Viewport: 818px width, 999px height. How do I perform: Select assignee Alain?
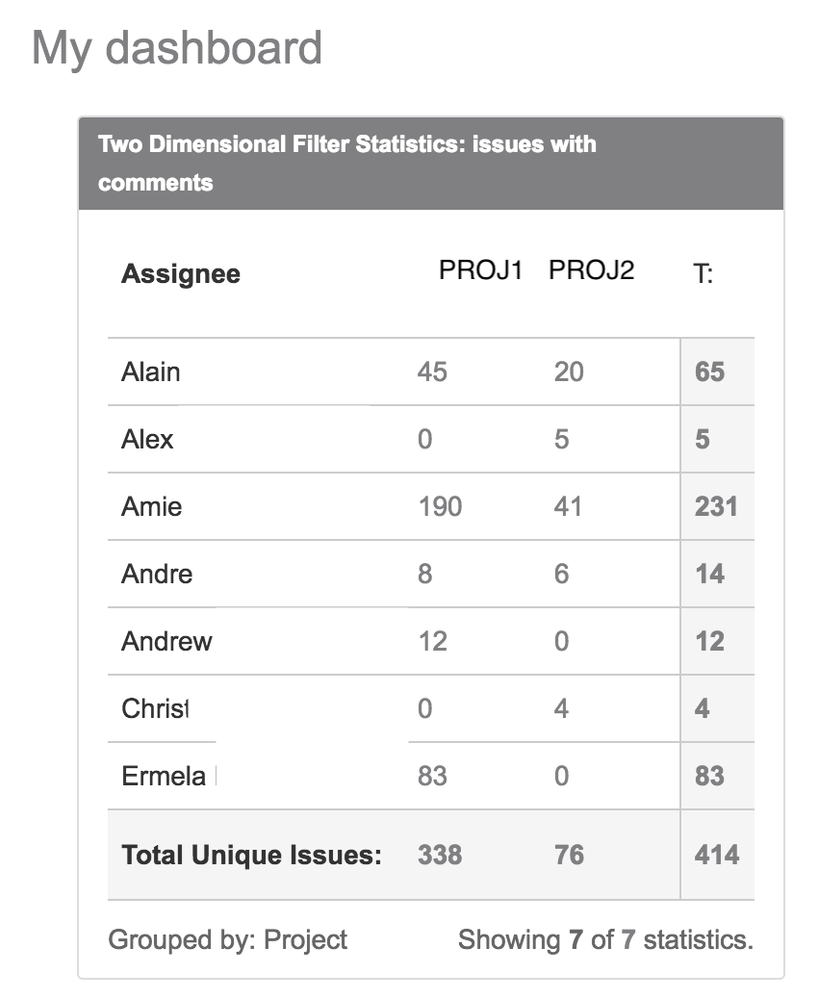point(151,371)
